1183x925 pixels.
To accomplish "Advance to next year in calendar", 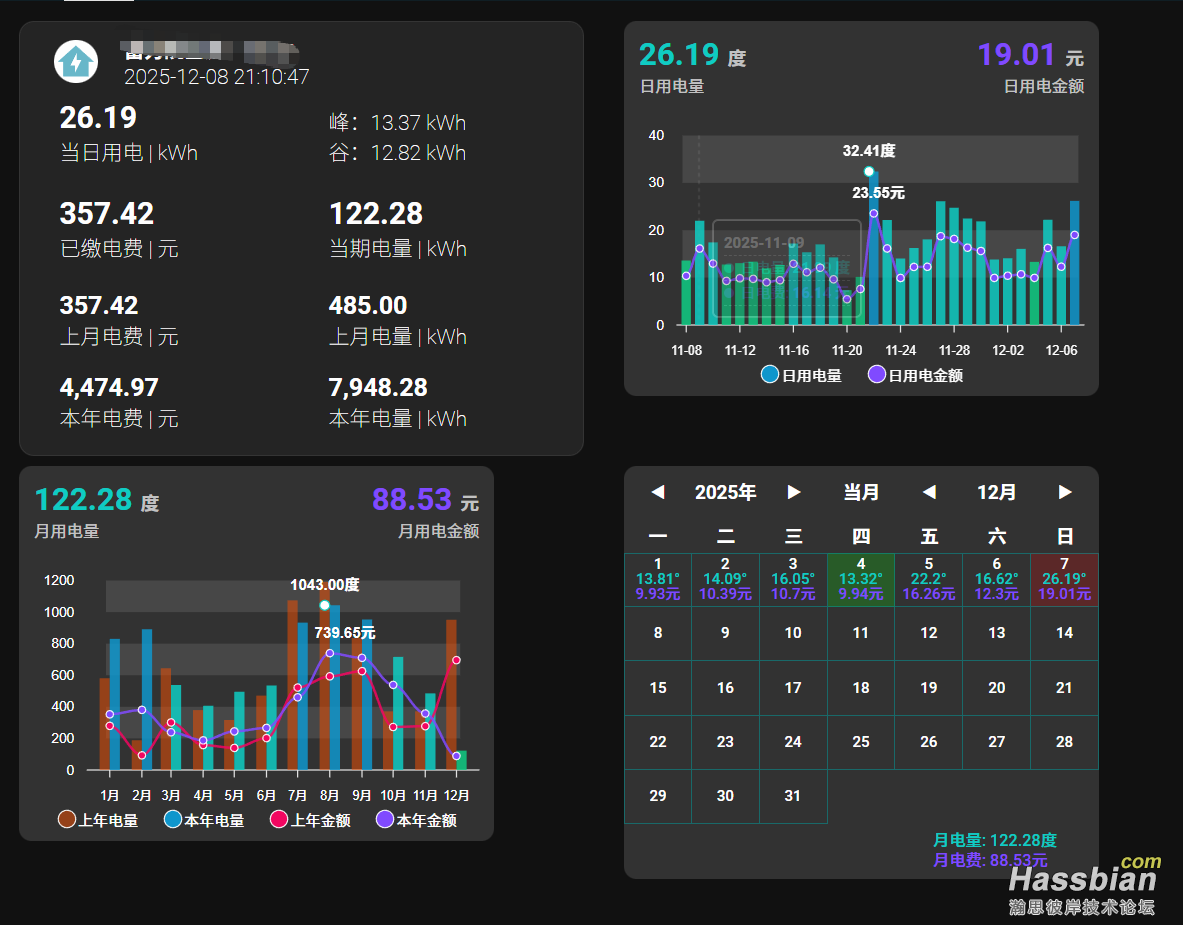I will [x=794, y=492].
